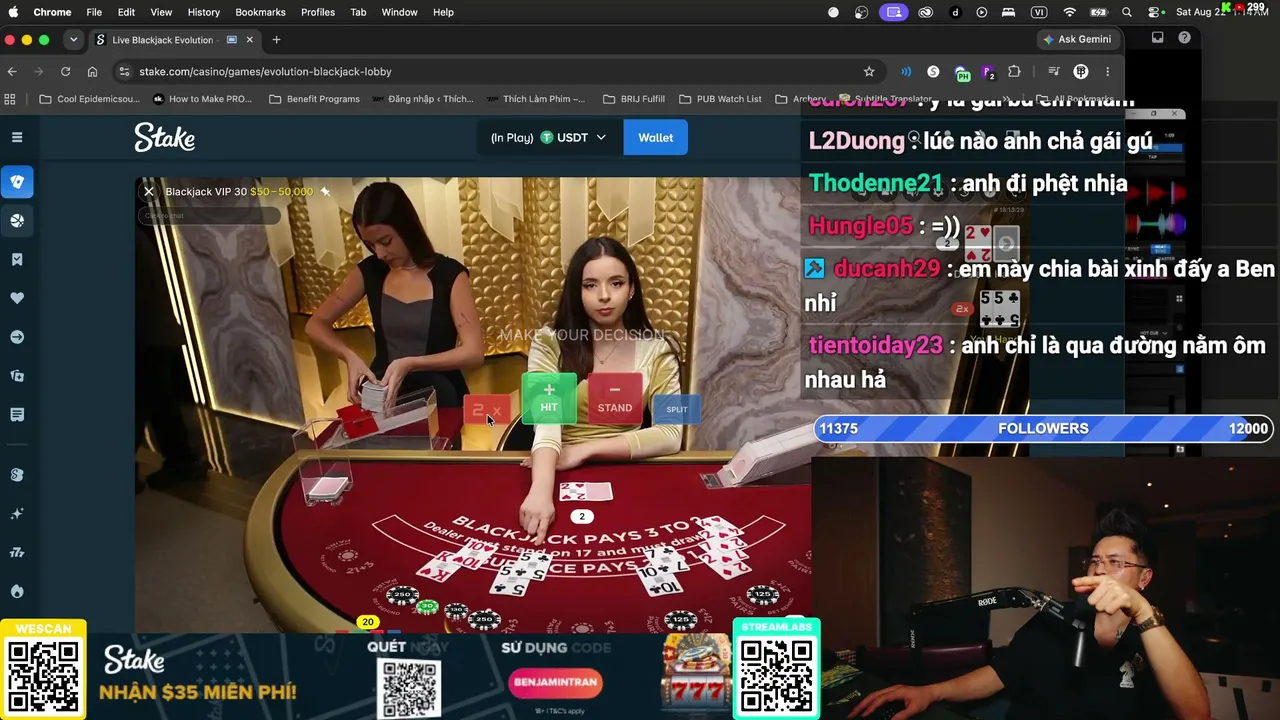Open the chat-message icon in Stake sidebar
The image size is (1280, 720).
(17, 414)
